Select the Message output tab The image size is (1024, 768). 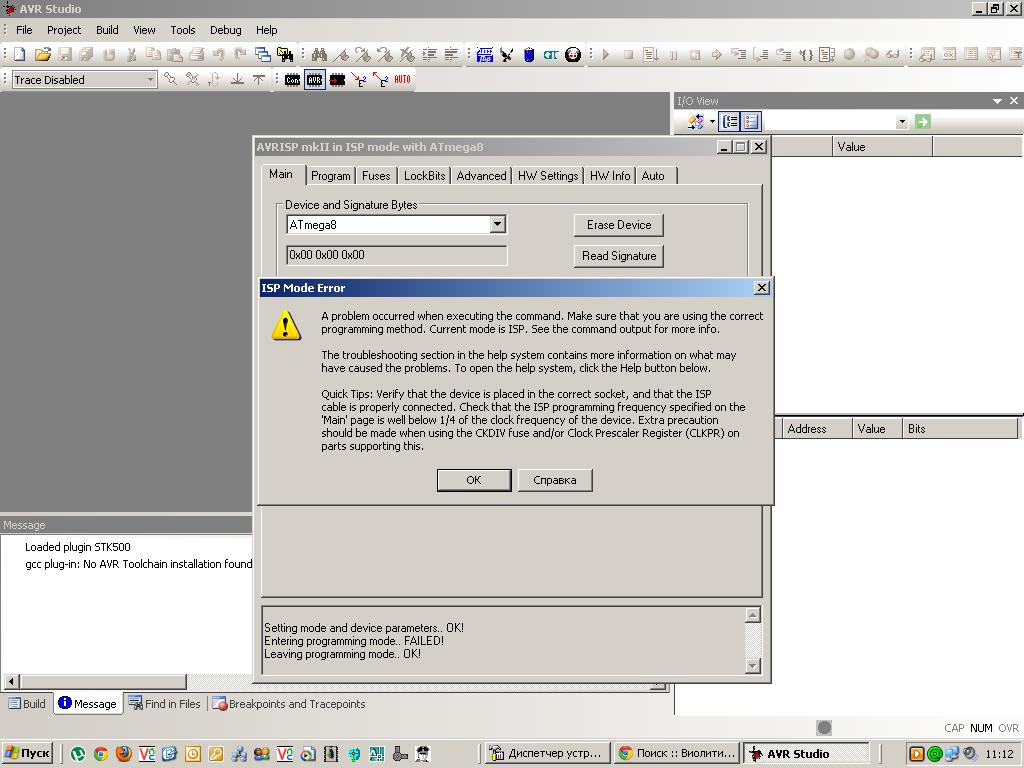pyautogui.click(x=88, y=703)
